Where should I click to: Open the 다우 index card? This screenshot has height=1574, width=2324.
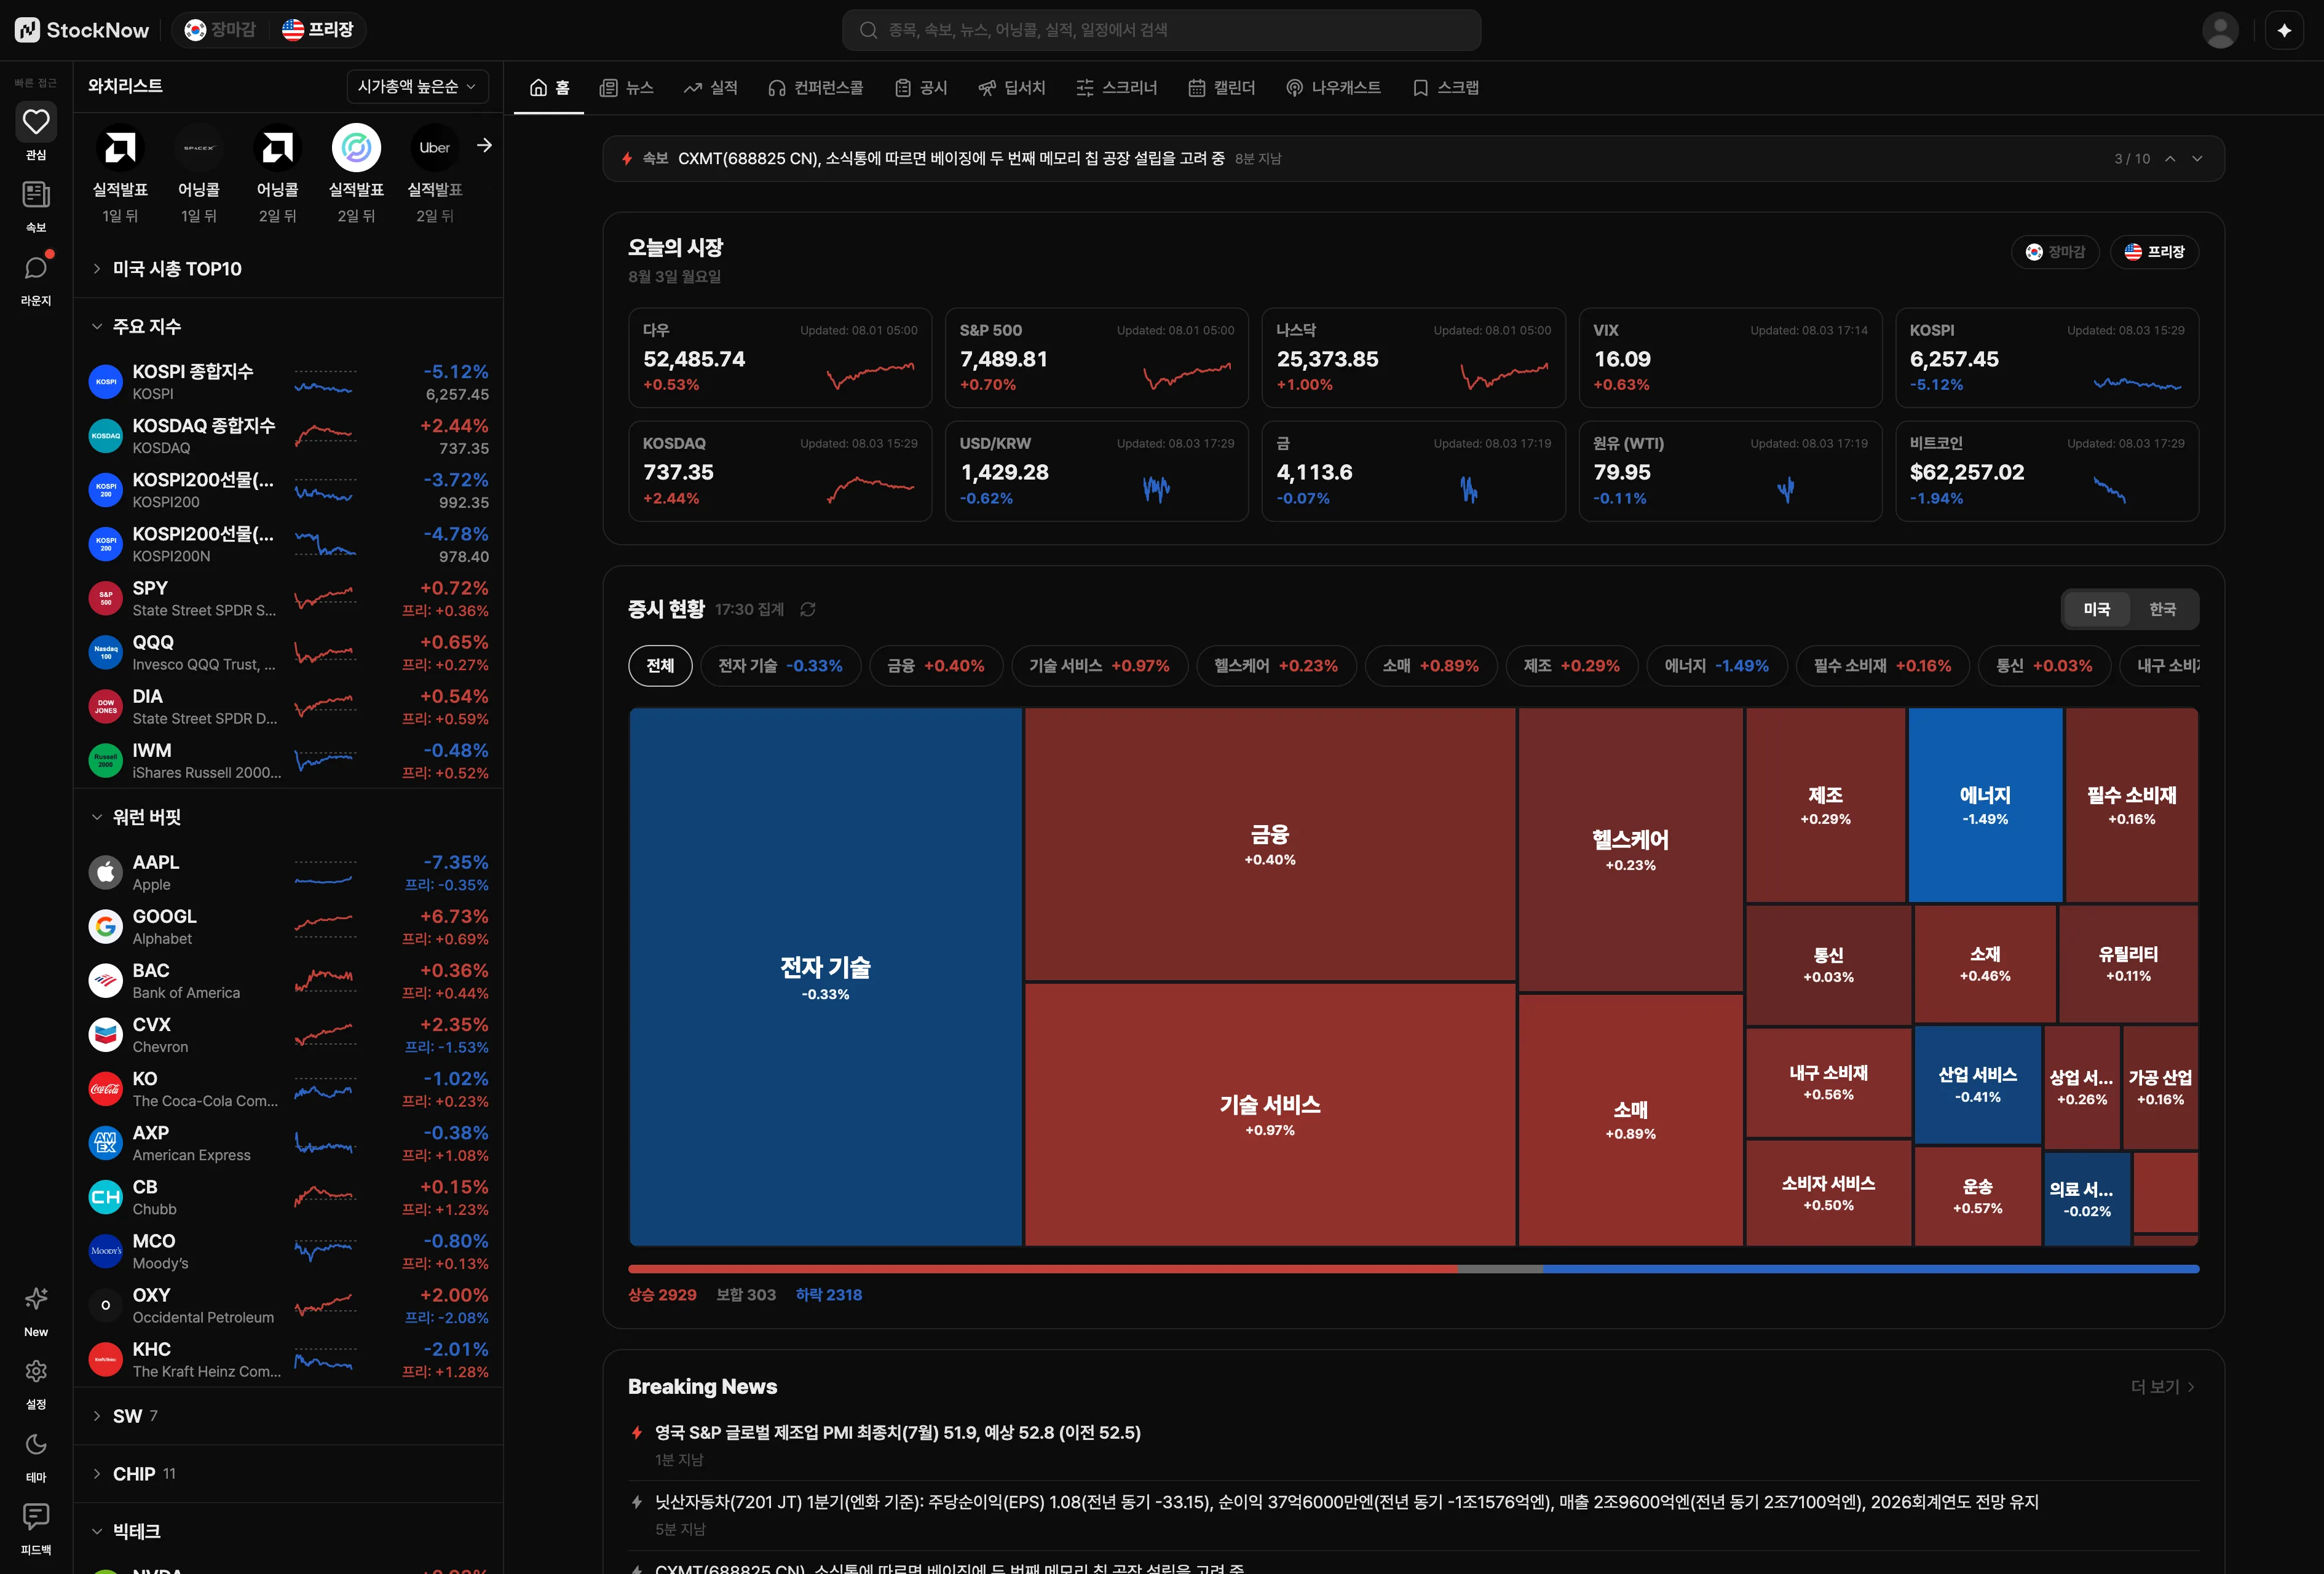pyautogui.click(x=780, y=358)
